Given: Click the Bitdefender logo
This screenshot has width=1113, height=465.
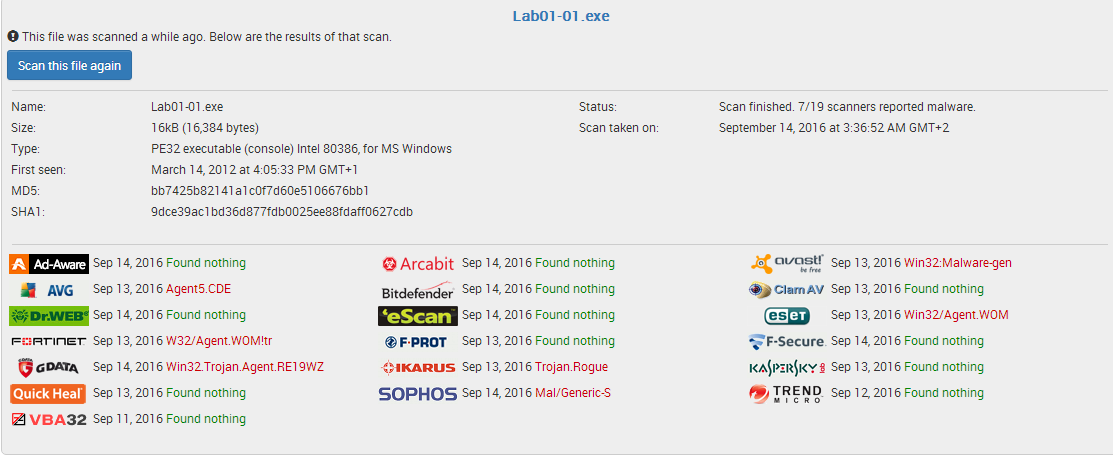Looking at the screenshot, I should click(418, 290).
